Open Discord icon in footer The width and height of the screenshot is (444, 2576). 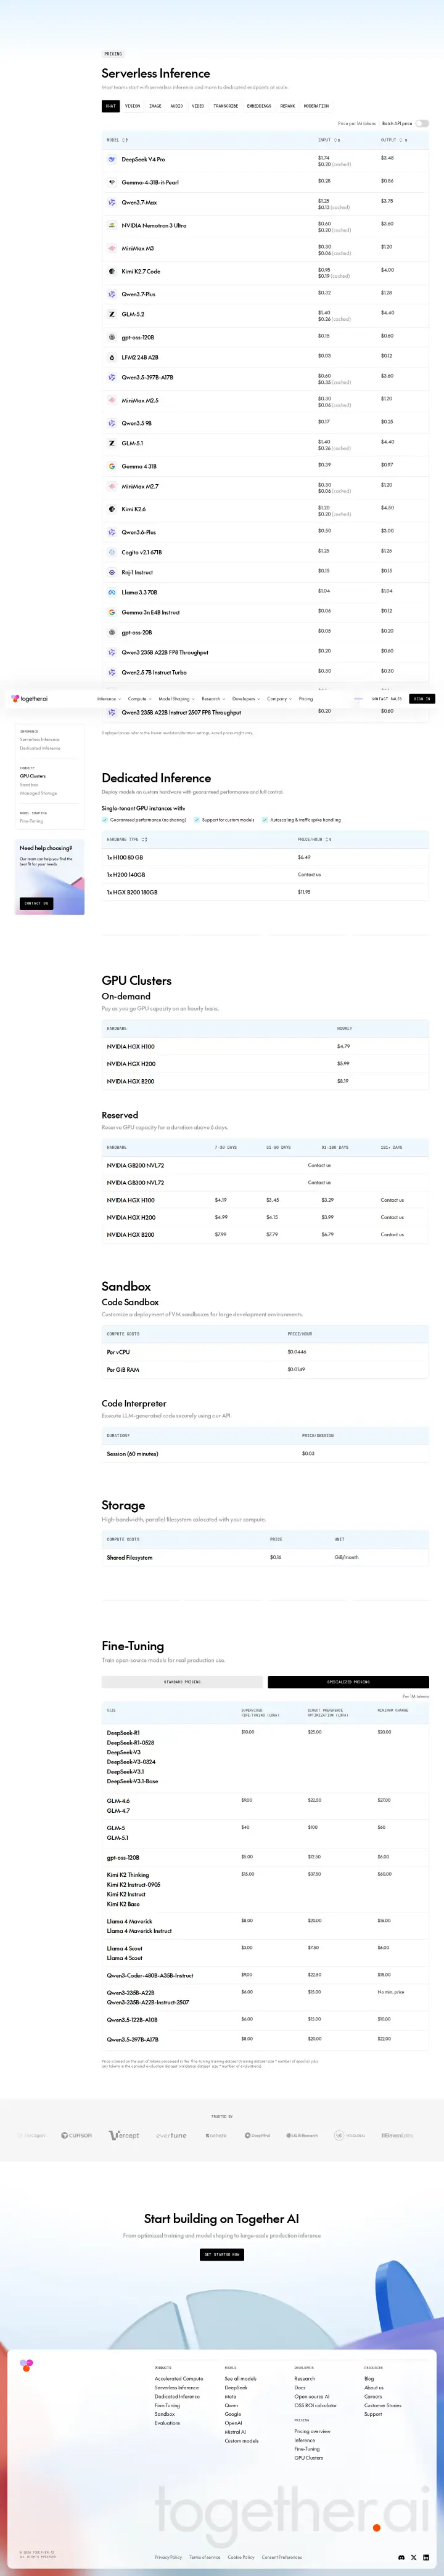coord(402,2557)
